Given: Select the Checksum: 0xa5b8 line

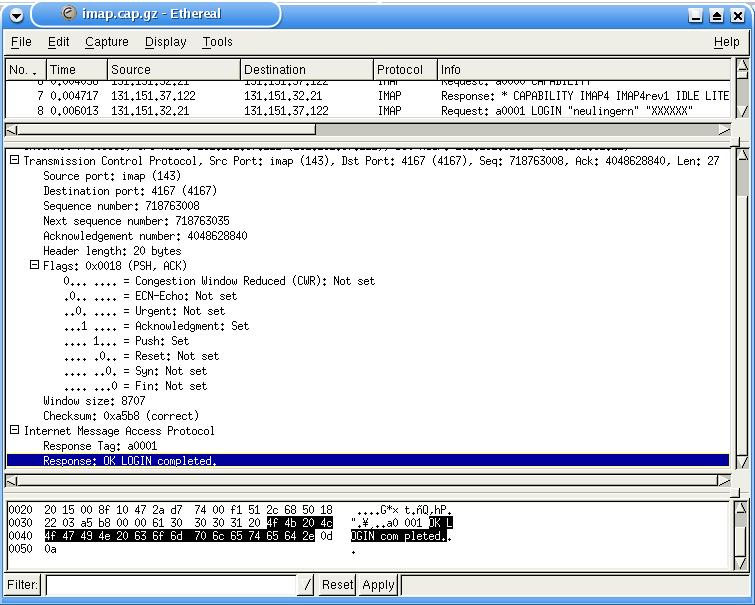Looking at the screenshot, I should [x=121, y=416].
